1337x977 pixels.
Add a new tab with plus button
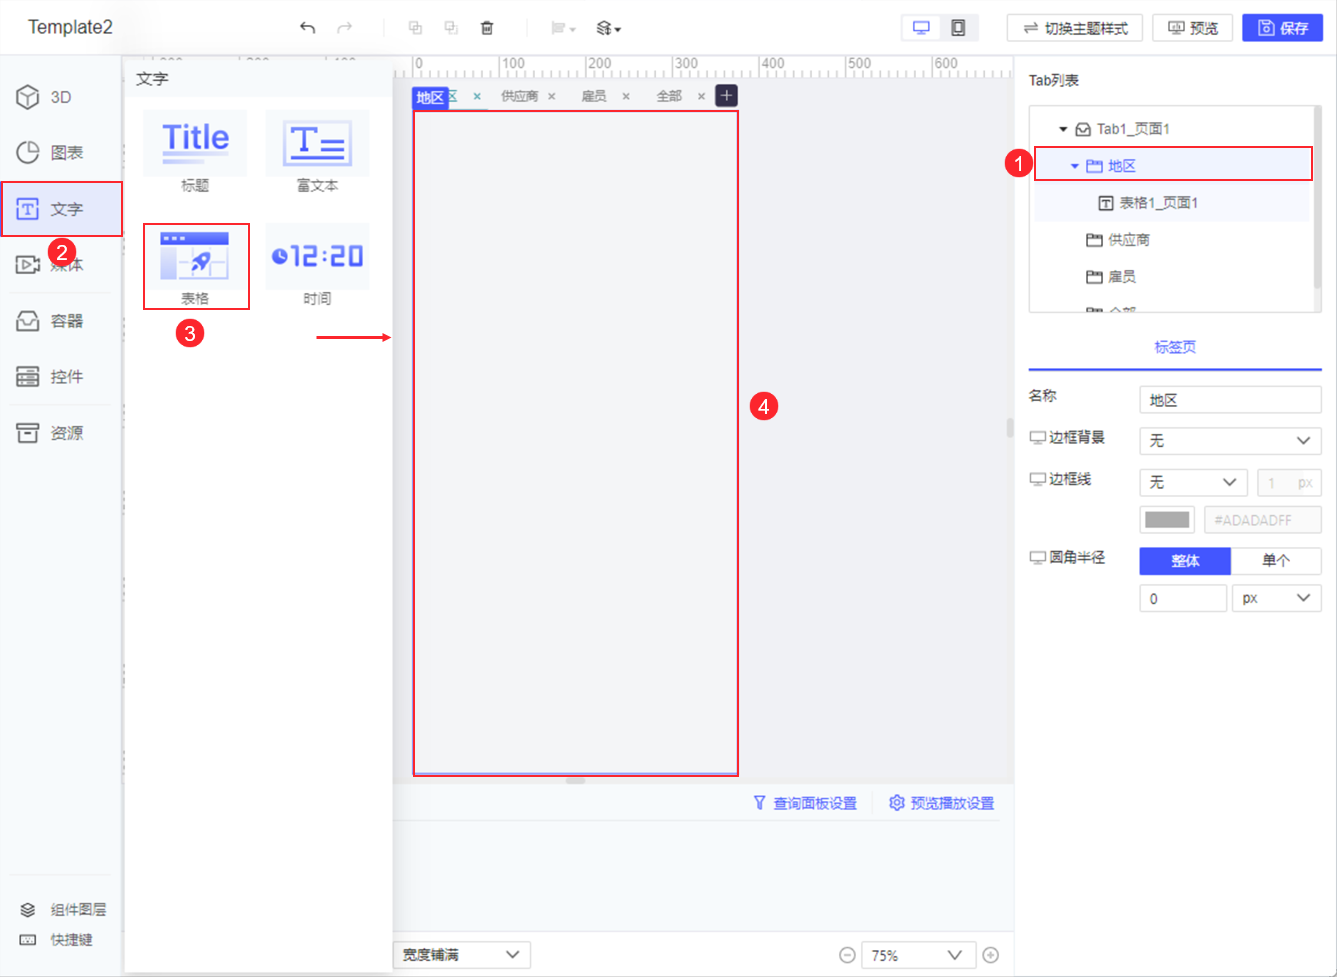click(x=727, y=96)
